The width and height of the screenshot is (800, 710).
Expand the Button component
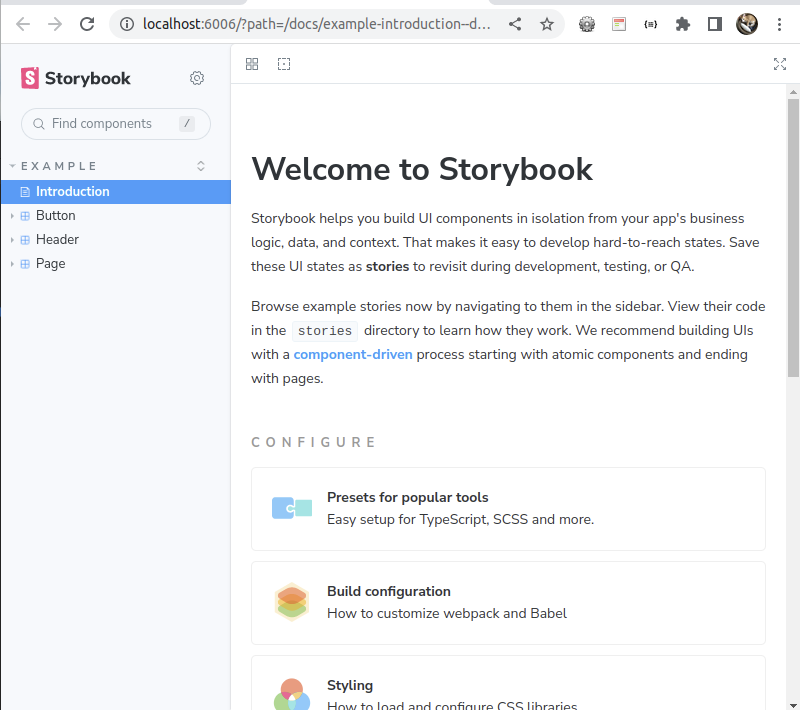point(12,216)
